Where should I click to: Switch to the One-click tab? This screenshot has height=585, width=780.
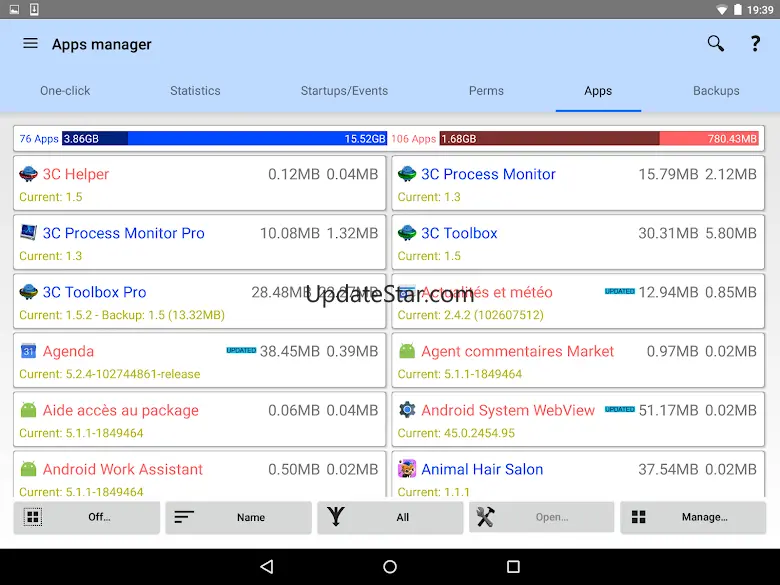pyautogui.click(x=65, y=91)
